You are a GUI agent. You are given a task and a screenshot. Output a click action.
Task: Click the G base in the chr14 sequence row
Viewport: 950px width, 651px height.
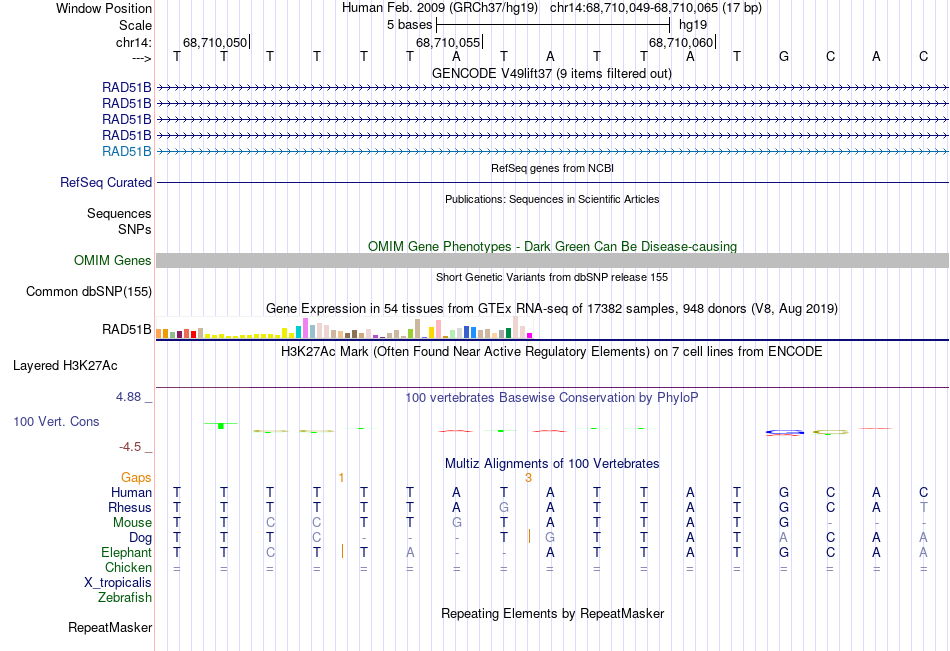[783, 56]
